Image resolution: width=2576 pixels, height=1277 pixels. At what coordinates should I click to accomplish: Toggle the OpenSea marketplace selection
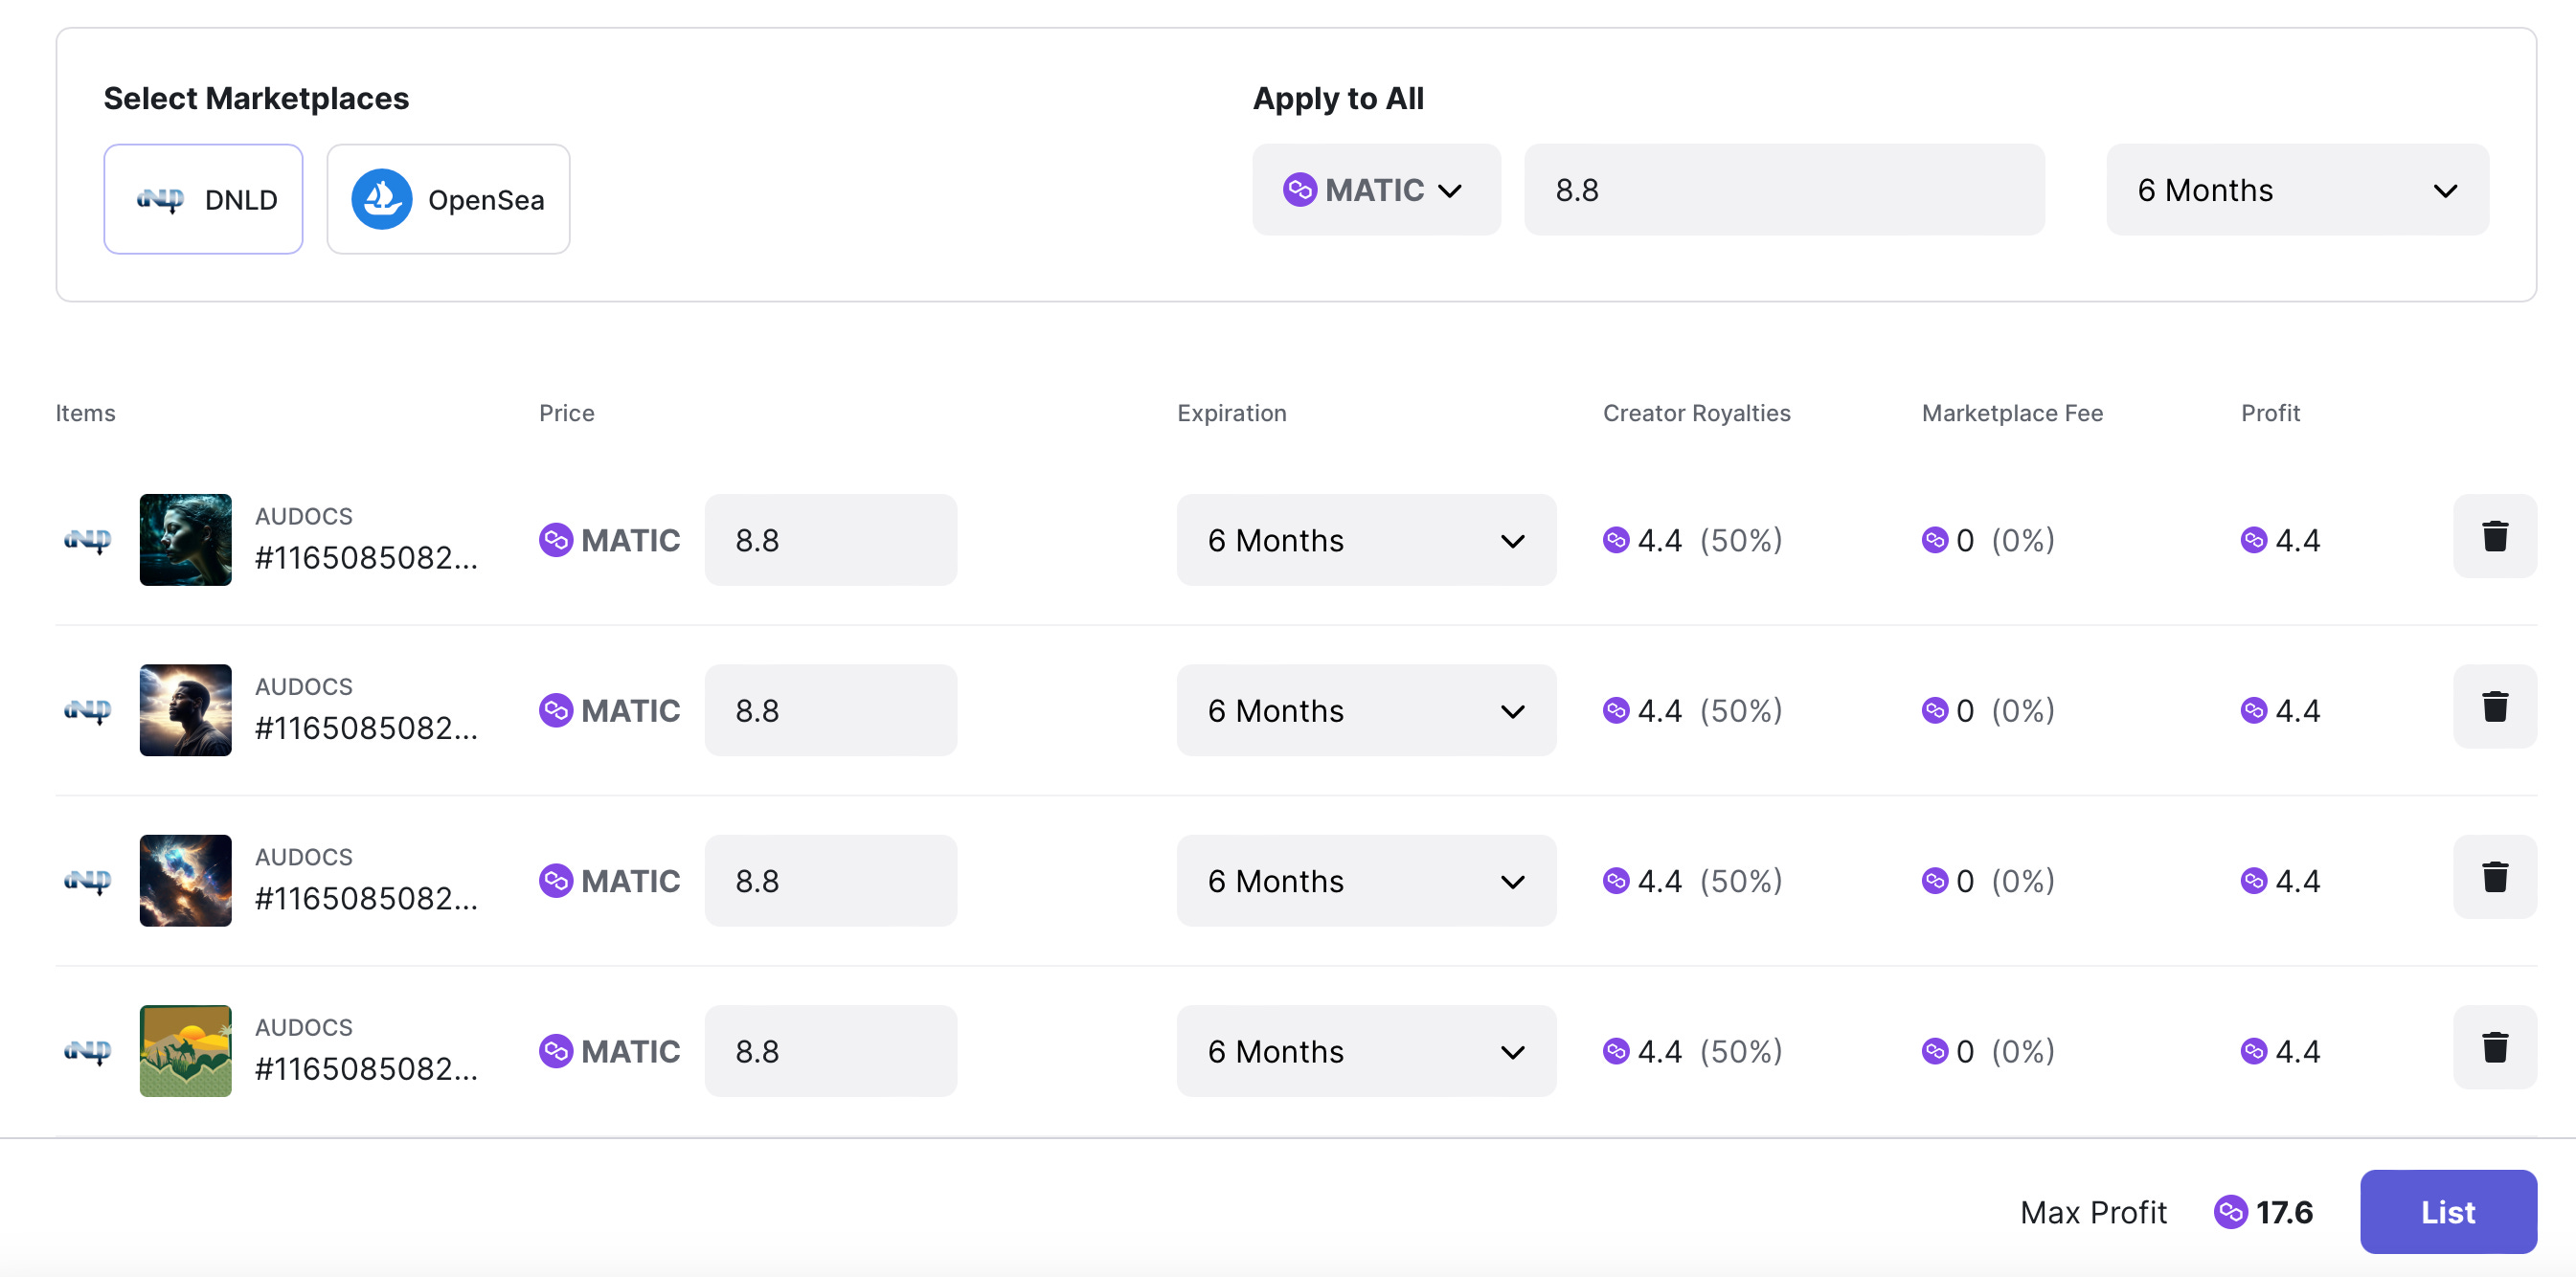pyautogui.click(x=448, y=199)
